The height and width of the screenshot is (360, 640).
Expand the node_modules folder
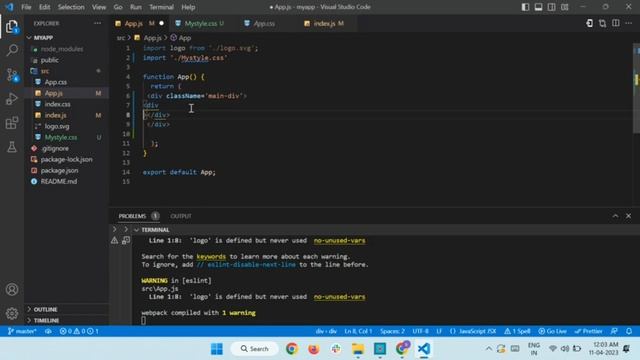pos(62,49)
